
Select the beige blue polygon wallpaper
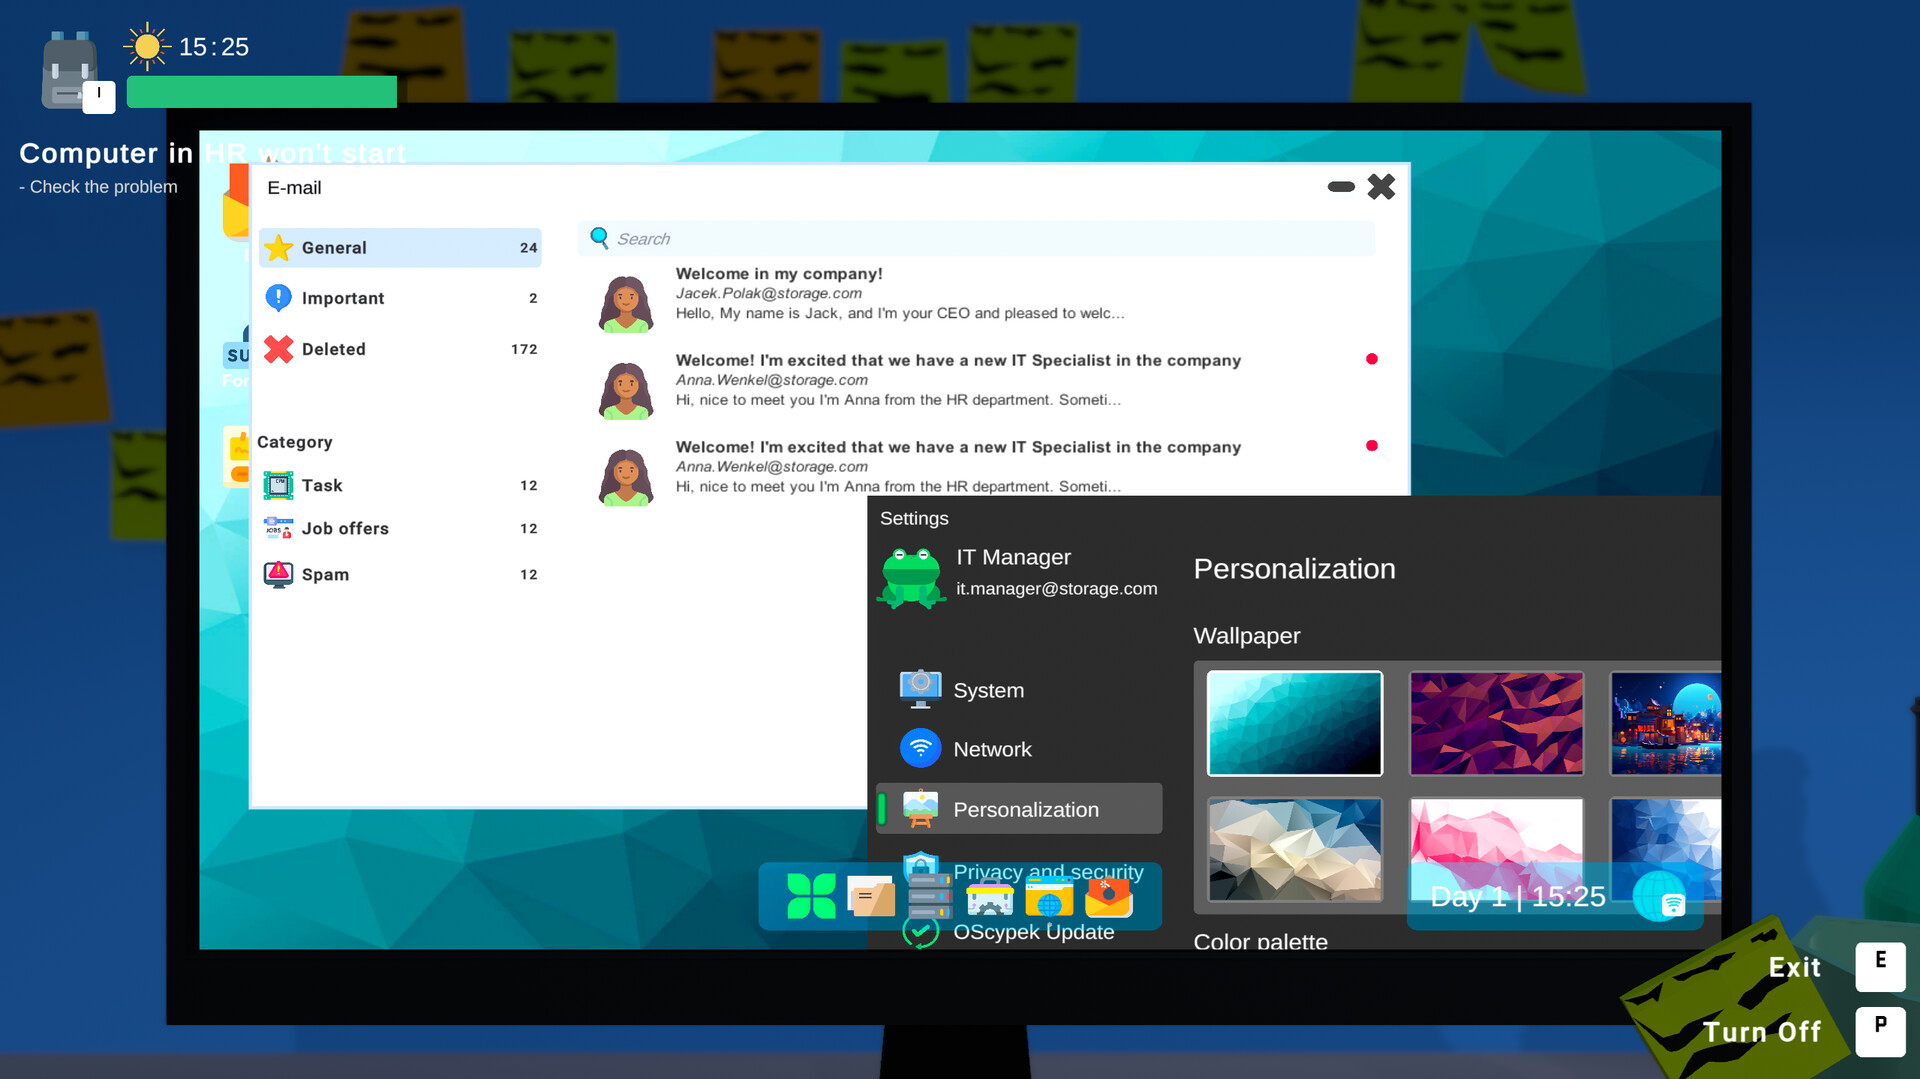click(1294, 849)
